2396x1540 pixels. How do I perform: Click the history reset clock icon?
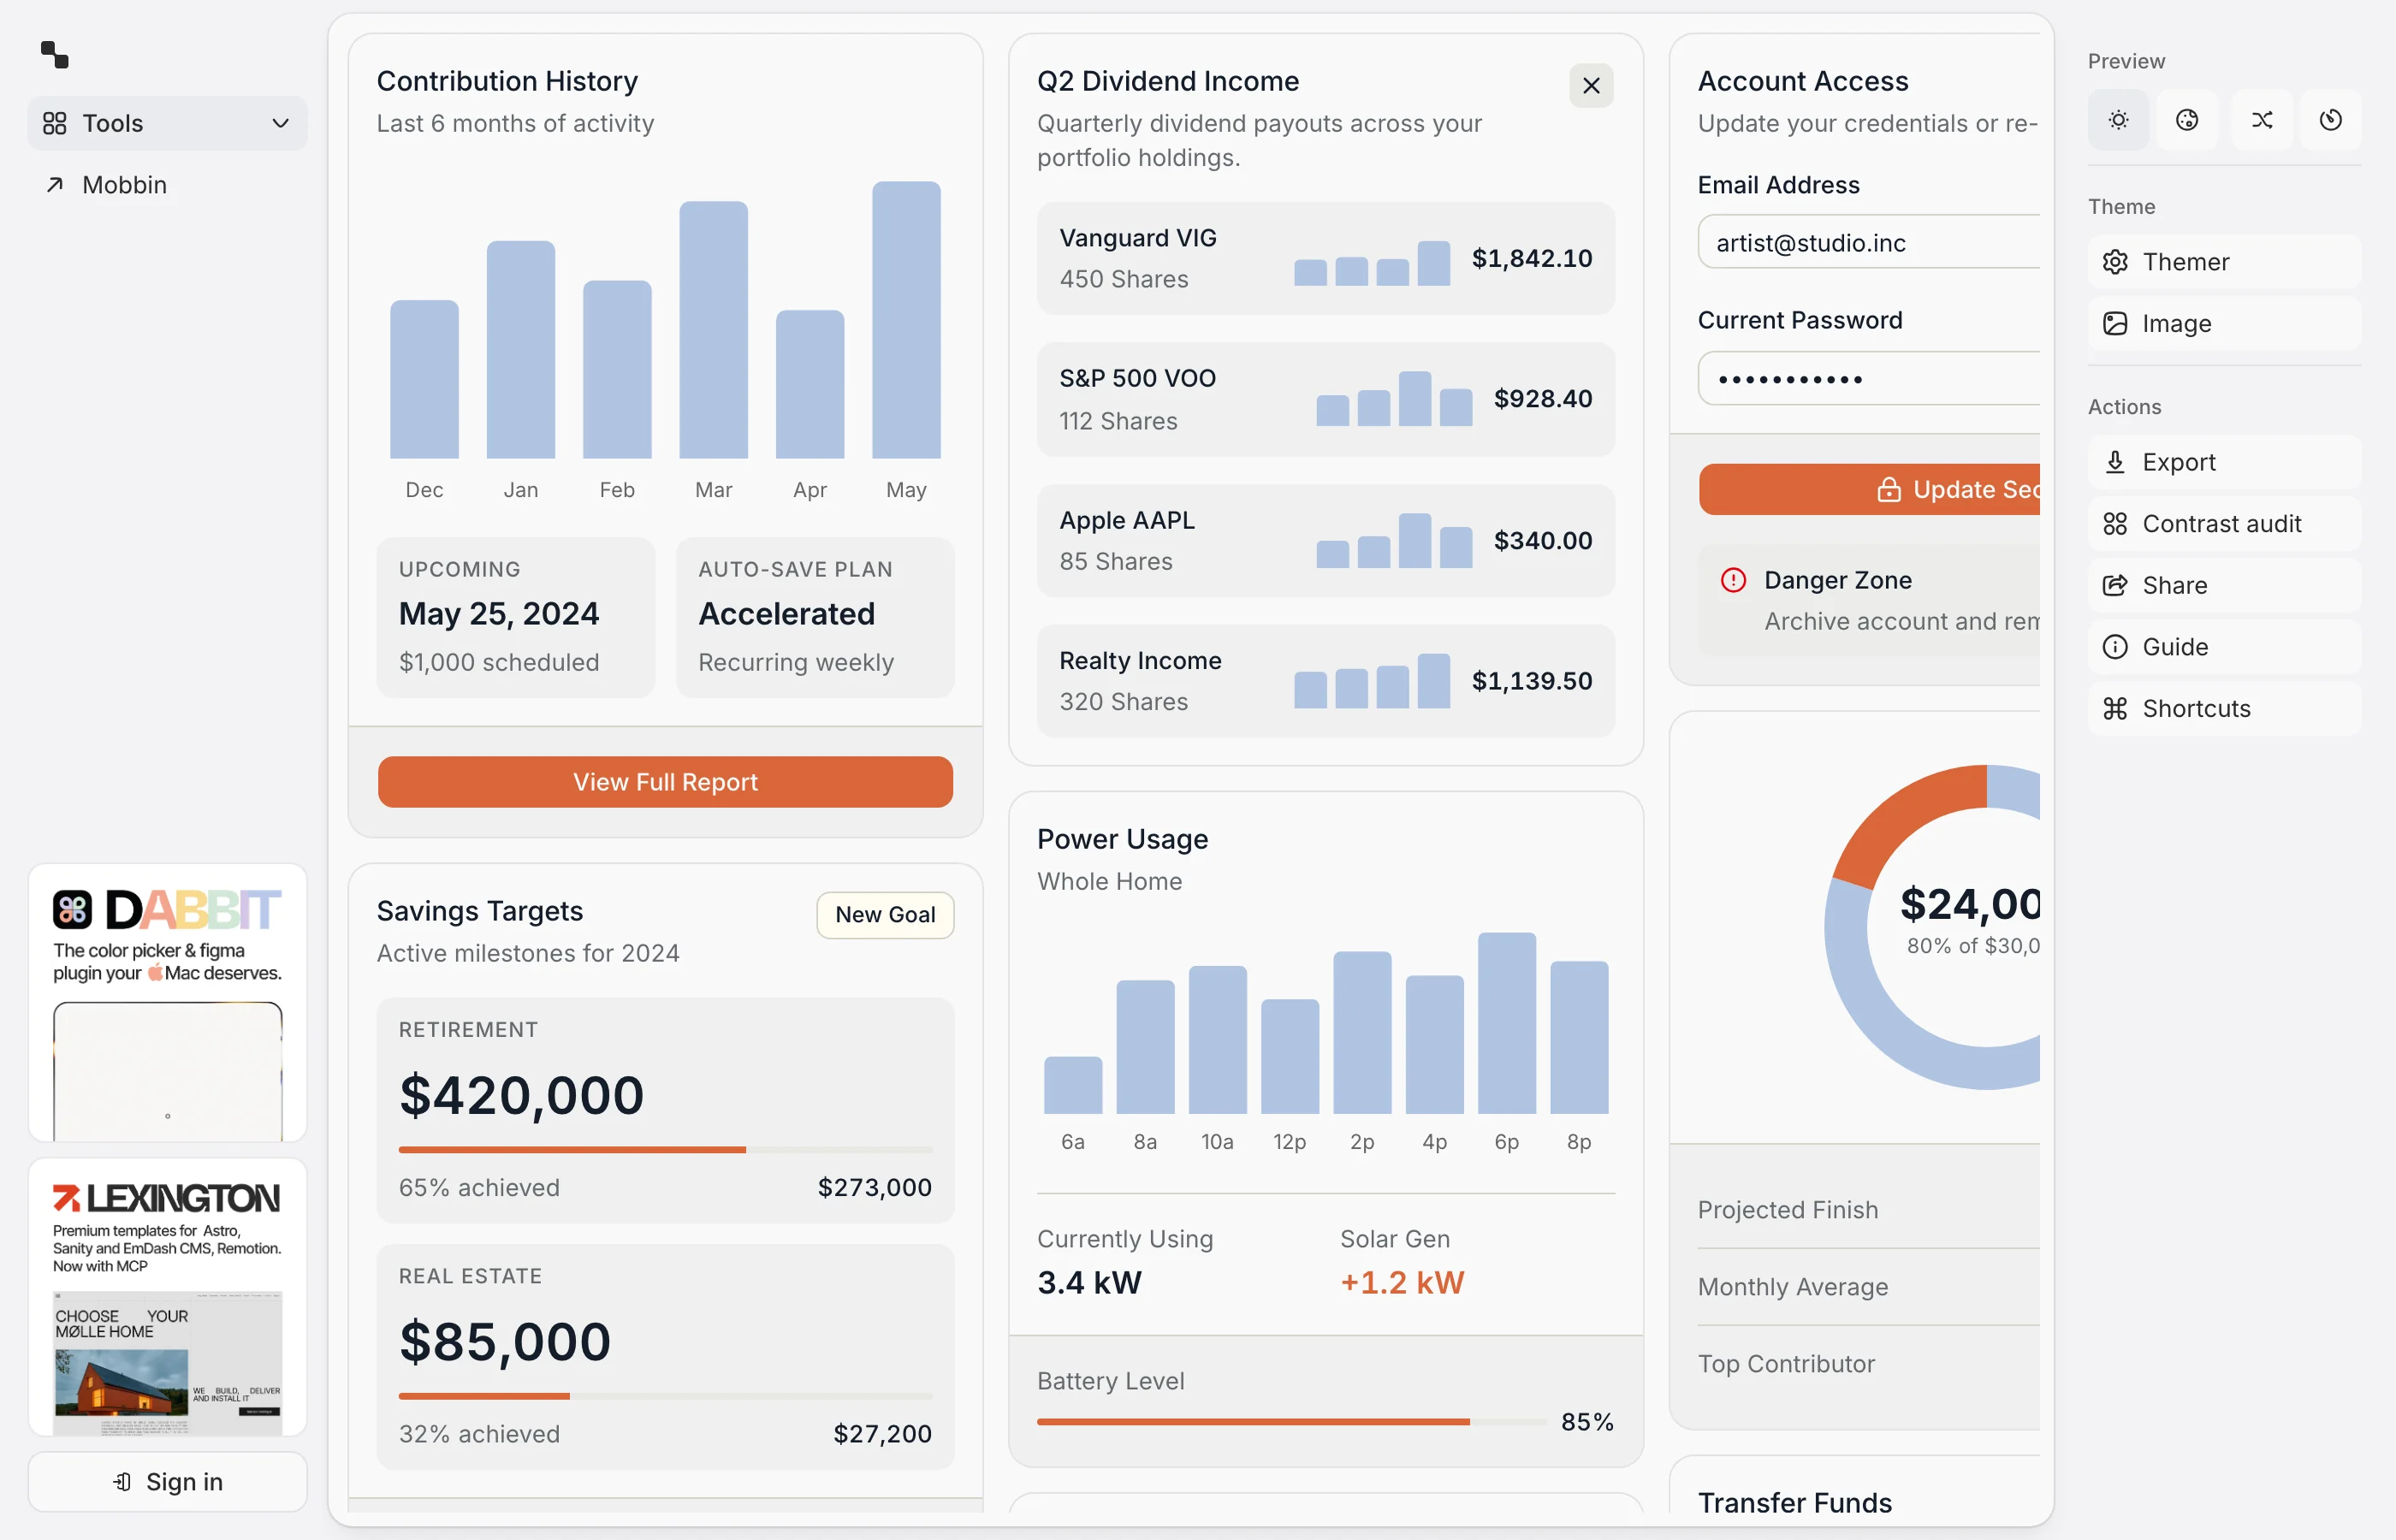click(x=2330, y=120)
